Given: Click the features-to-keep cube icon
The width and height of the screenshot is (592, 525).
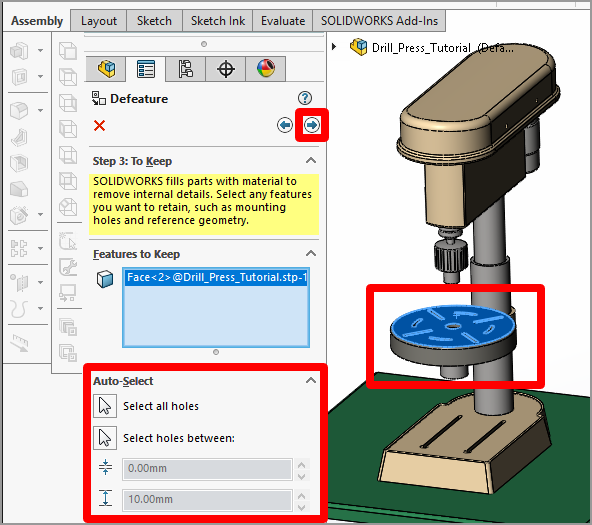Looking at the screenshot, I should click(x=105, y=279).
